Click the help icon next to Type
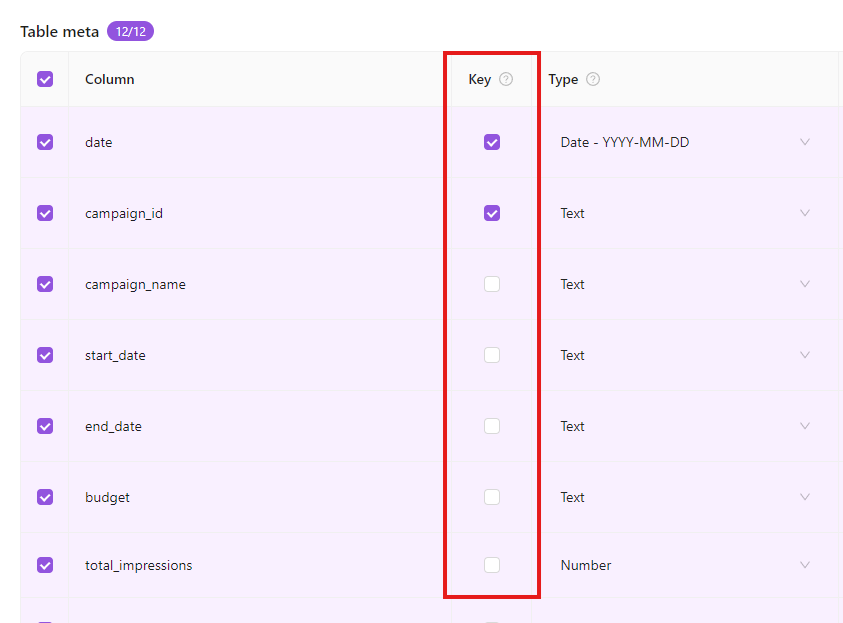Screen dimensions: 843x623 [593, 79]
